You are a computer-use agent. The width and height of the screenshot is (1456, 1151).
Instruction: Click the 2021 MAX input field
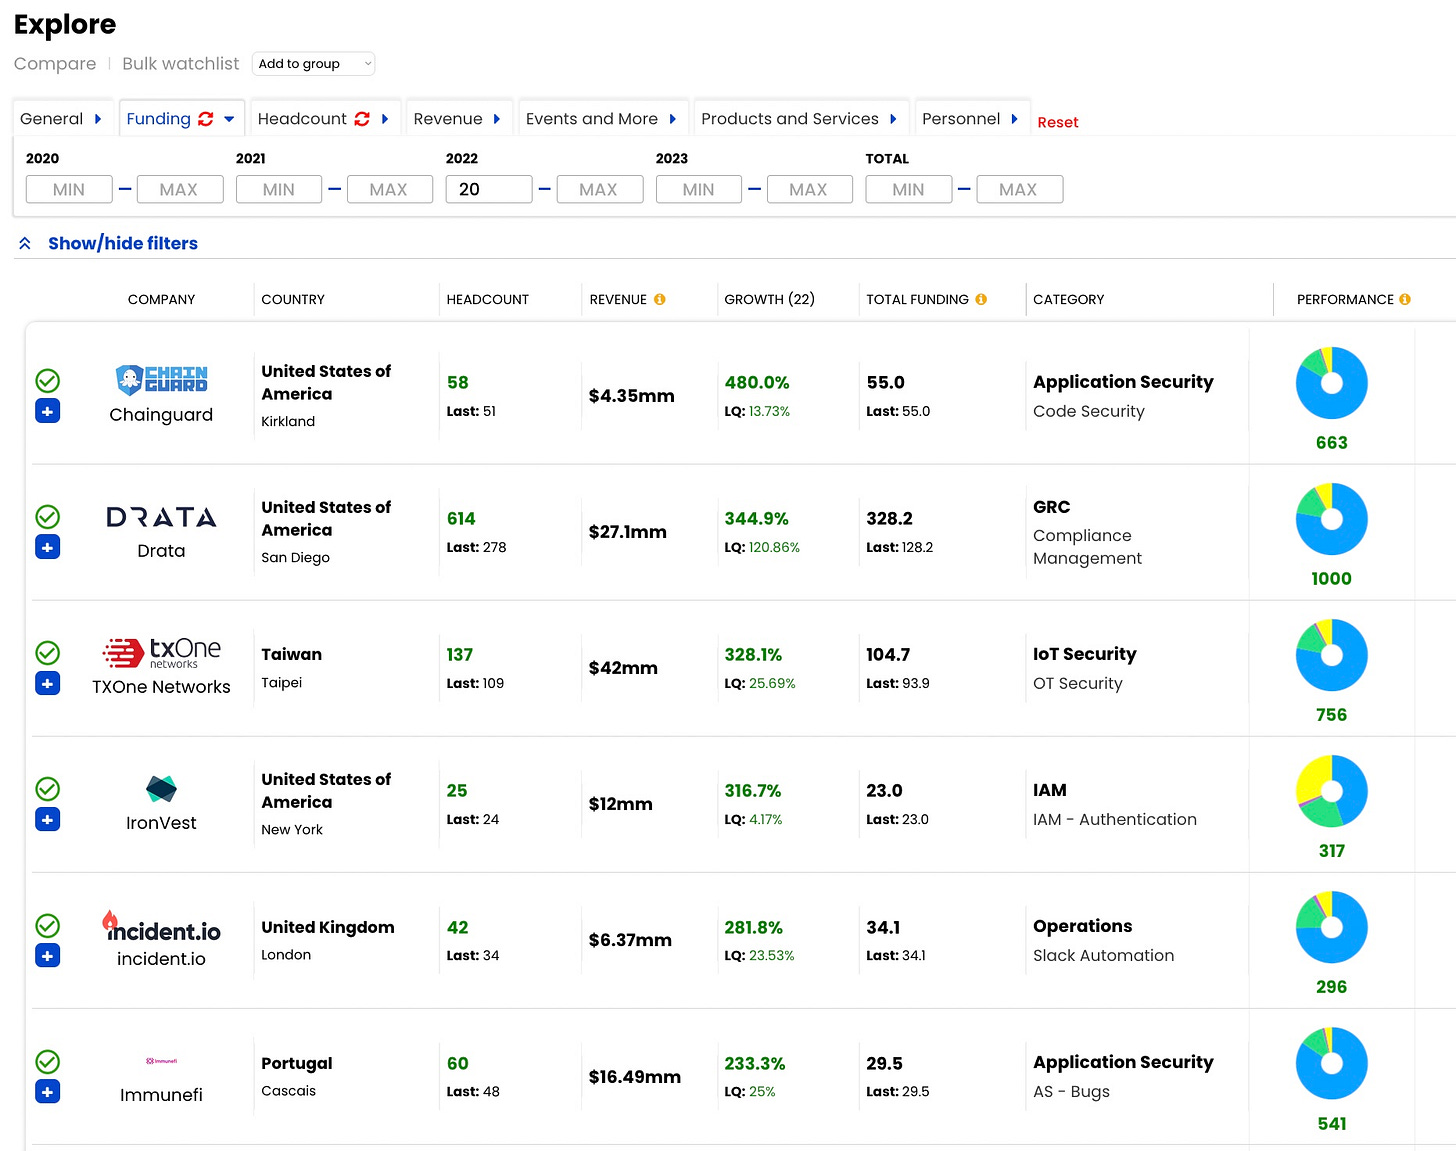click(389, 189)
